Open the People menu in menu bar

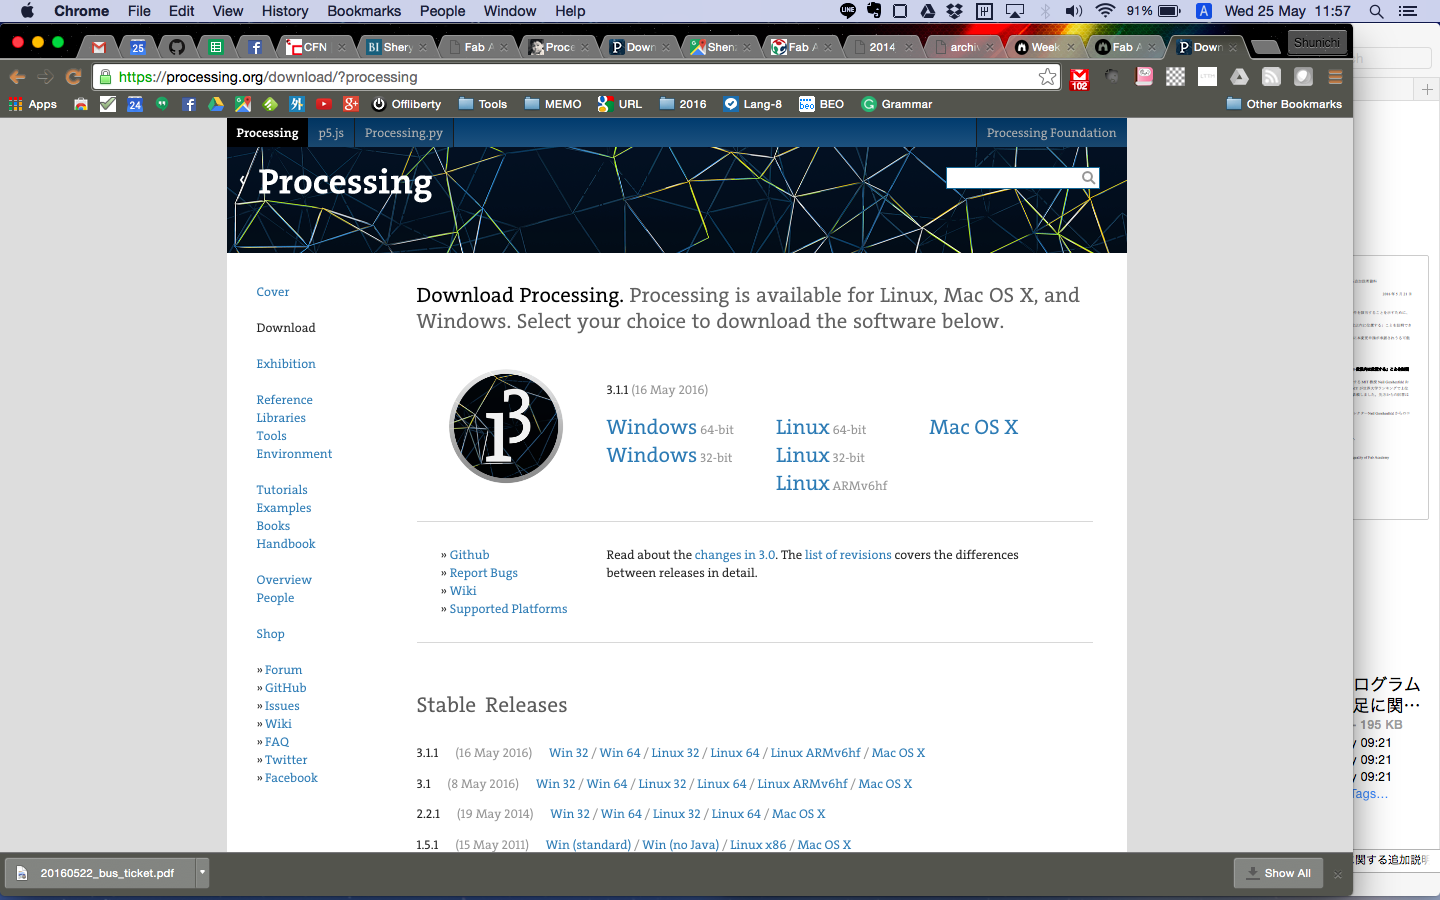coord(442,11)
